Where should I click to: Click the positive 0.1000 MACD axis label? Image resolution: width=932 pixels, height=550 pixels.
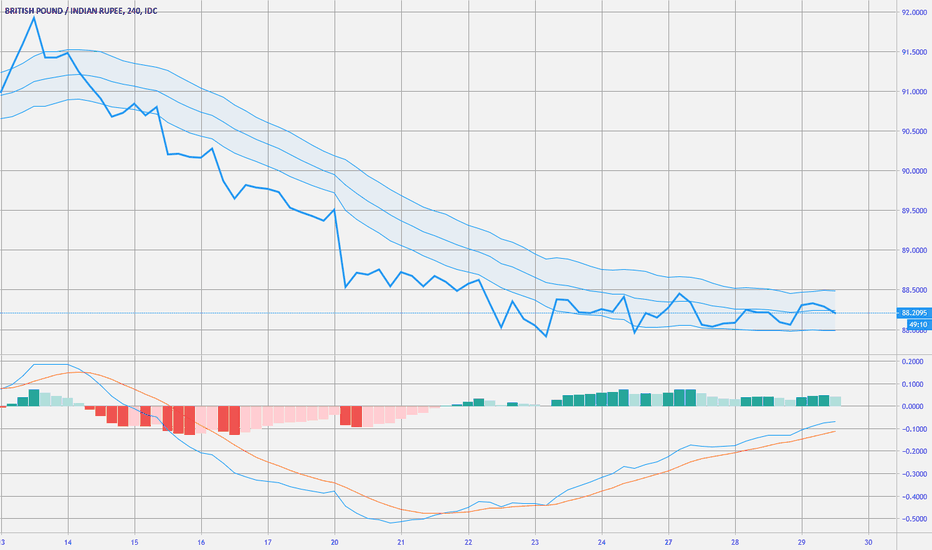click(913, 384)
